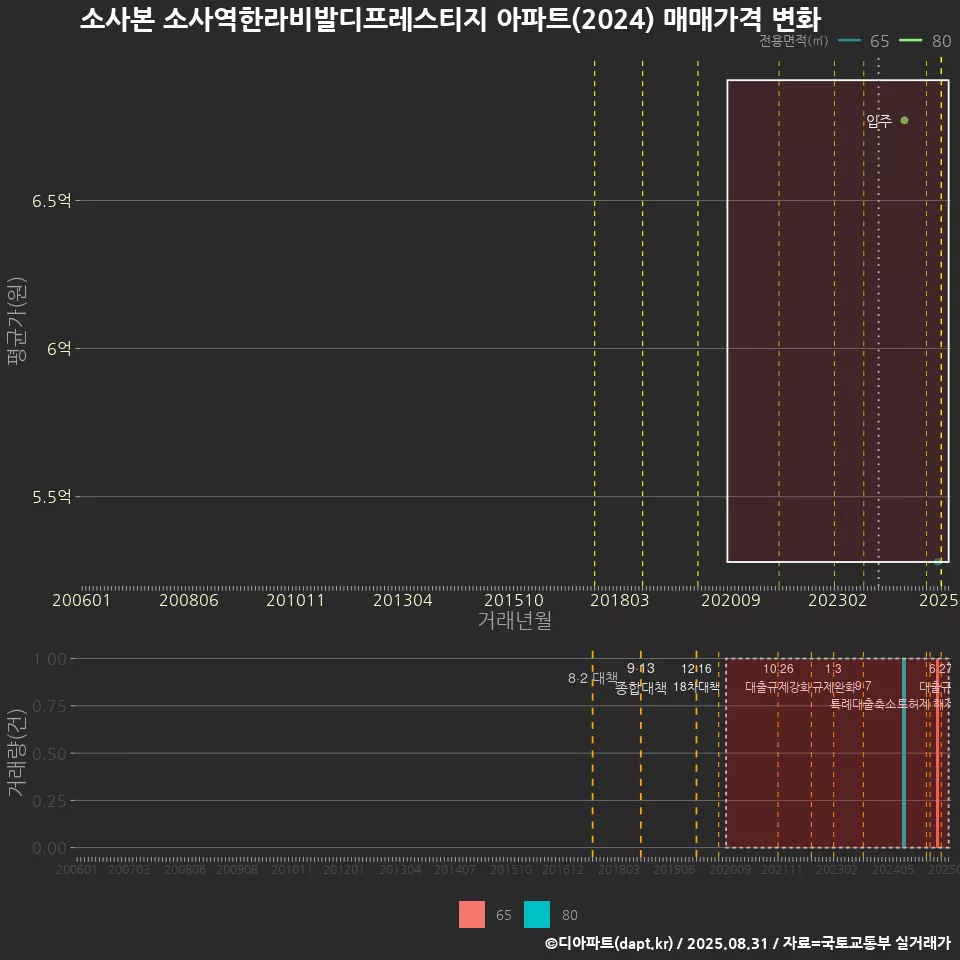The image size is (960, 960).
Task: Click the red 65㎡ volume bar
Action: (937, 753)
